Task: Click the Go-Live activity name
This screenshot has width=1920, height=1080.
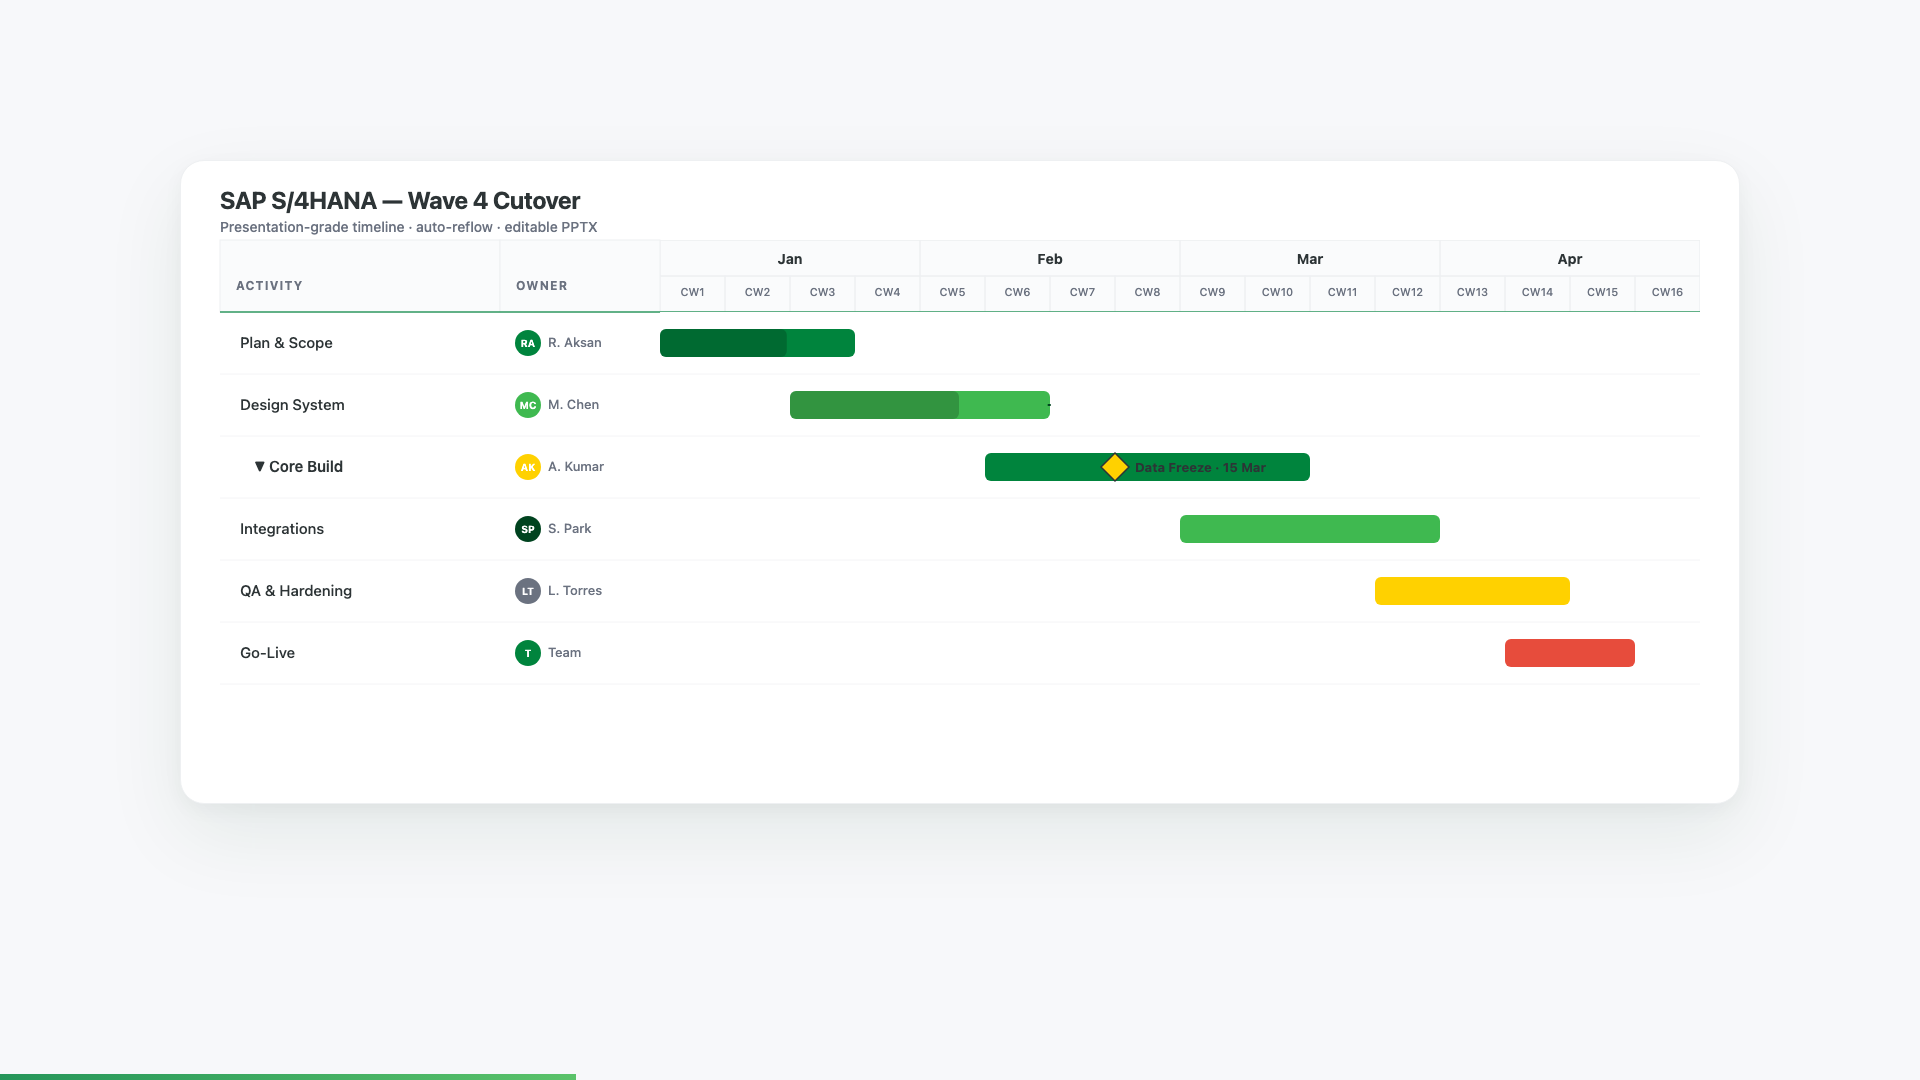Action: pyautogui.click(x=267, y=653)
